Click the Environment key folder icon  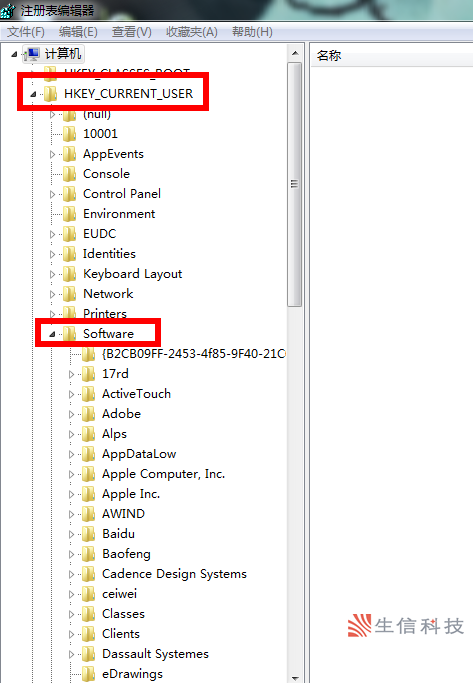click(x=69, y=214)
